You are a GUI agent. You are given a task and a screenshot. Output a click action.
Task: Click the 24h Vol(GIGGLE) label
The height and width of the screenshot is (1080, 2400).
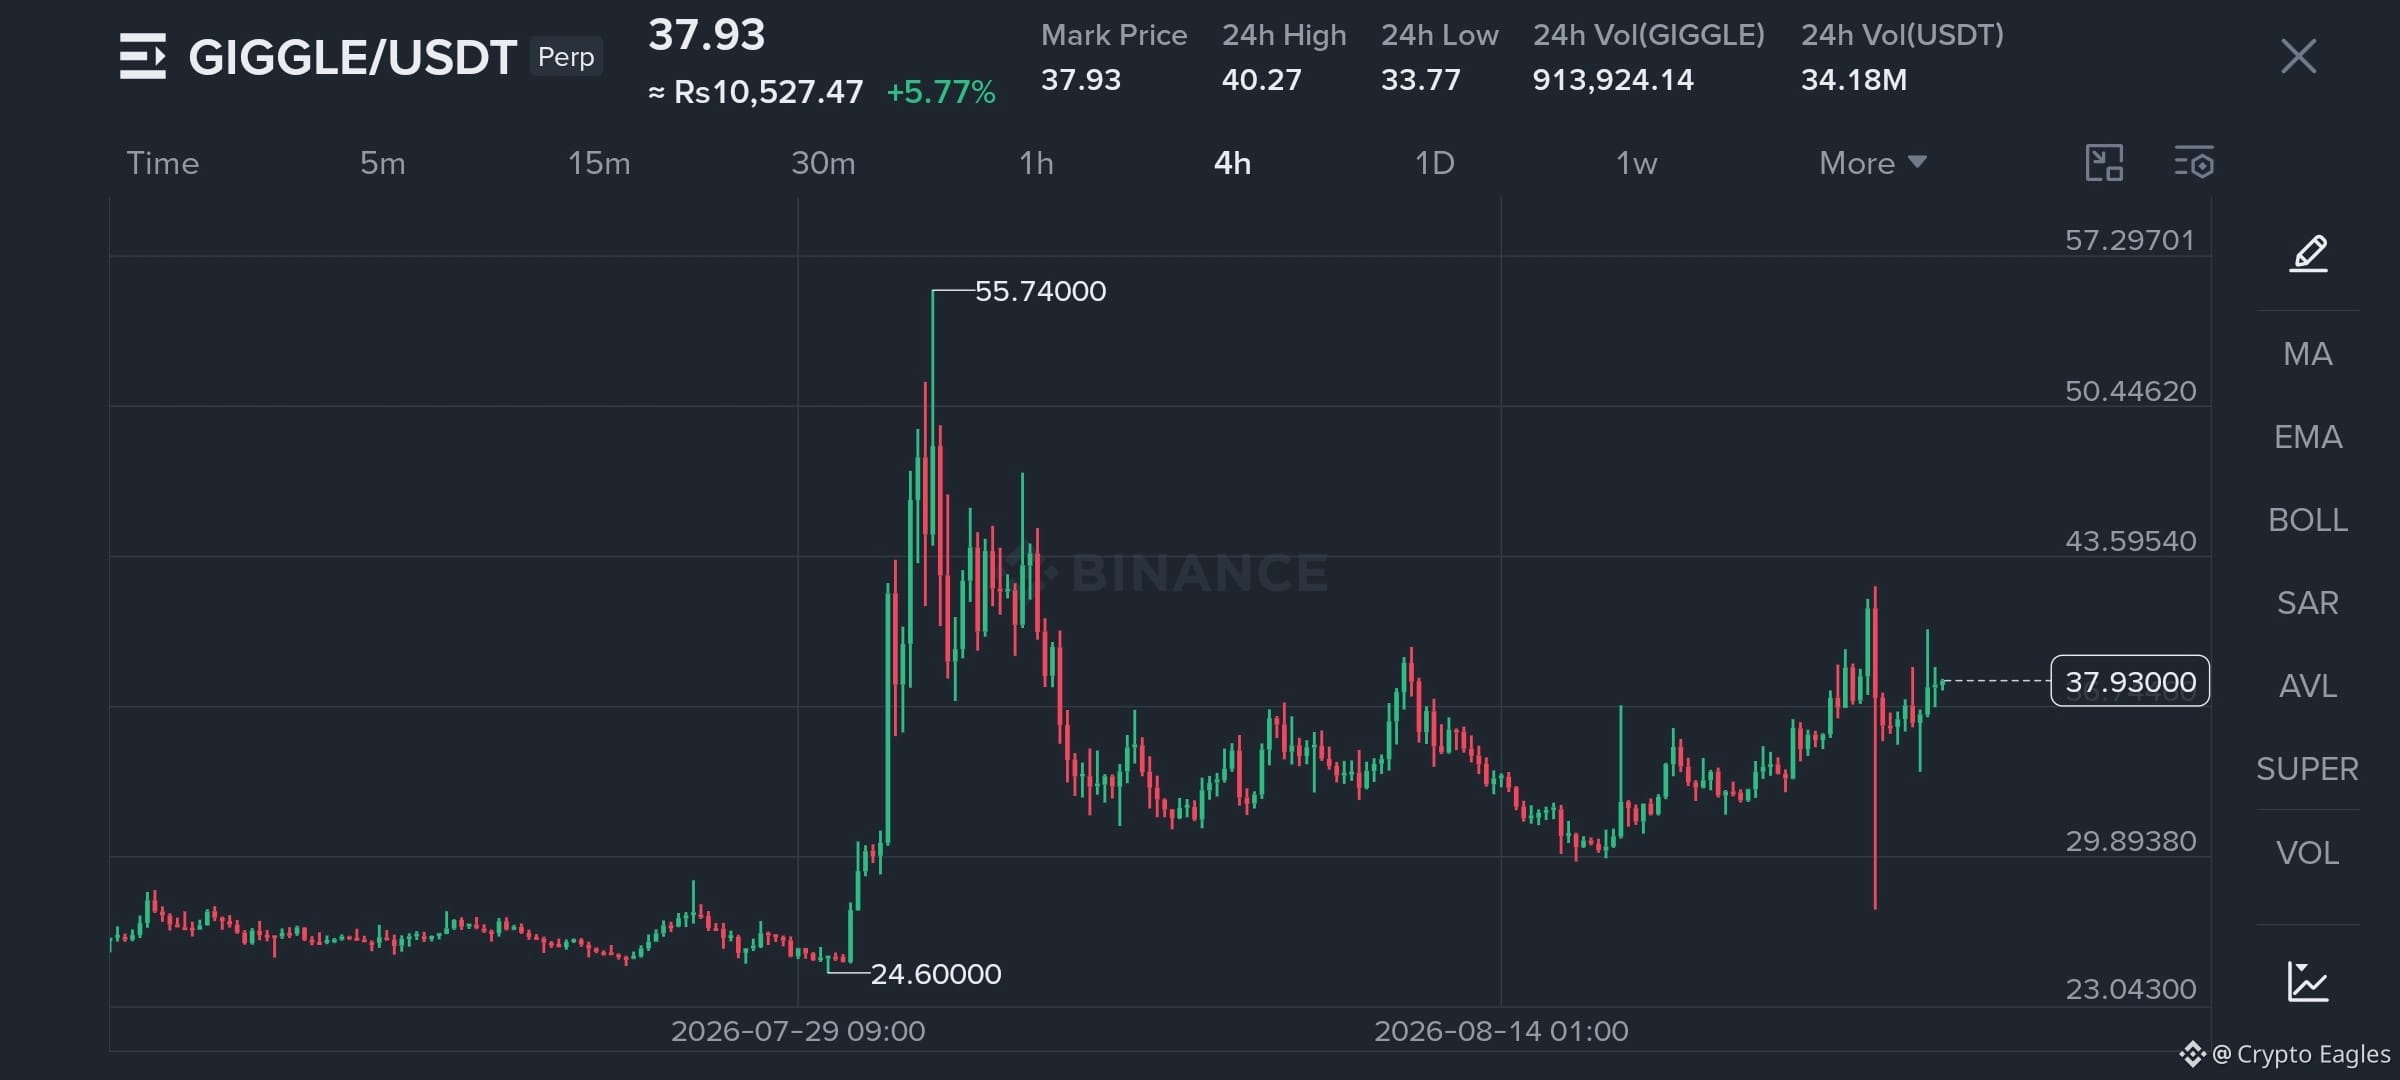pos(1649,36)
